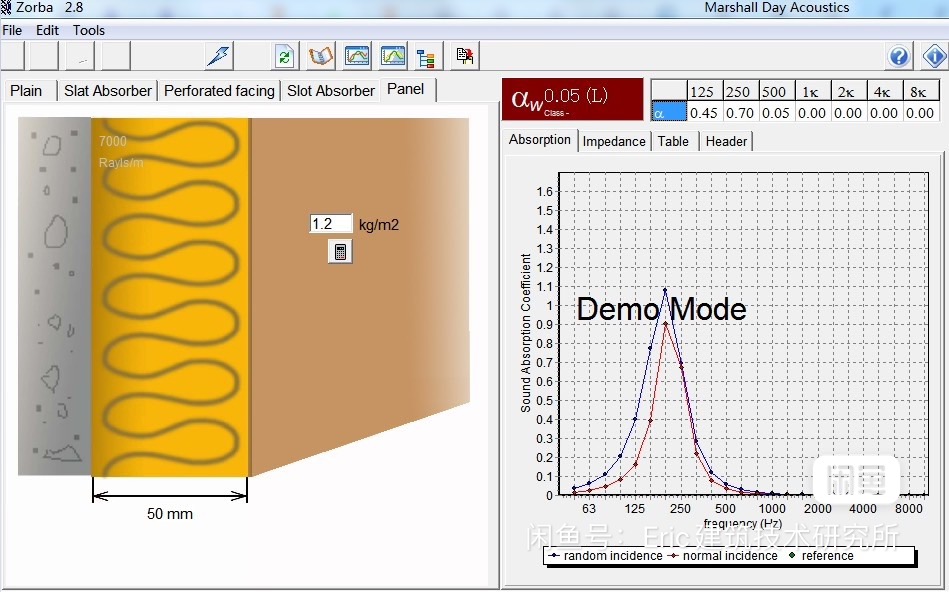The width and height of the screenshot is (949, 592).
Task: Switch to the Slat Absorber tab
Action: tap(108, 91)
